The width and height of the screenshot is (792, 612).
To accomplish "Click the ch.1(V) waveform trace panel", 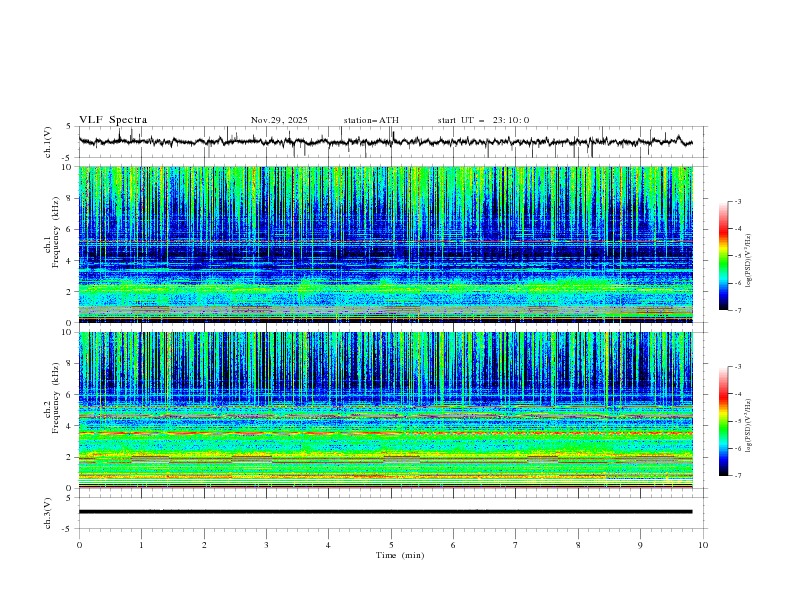I will pyautogui.click(x=390, y=142).
